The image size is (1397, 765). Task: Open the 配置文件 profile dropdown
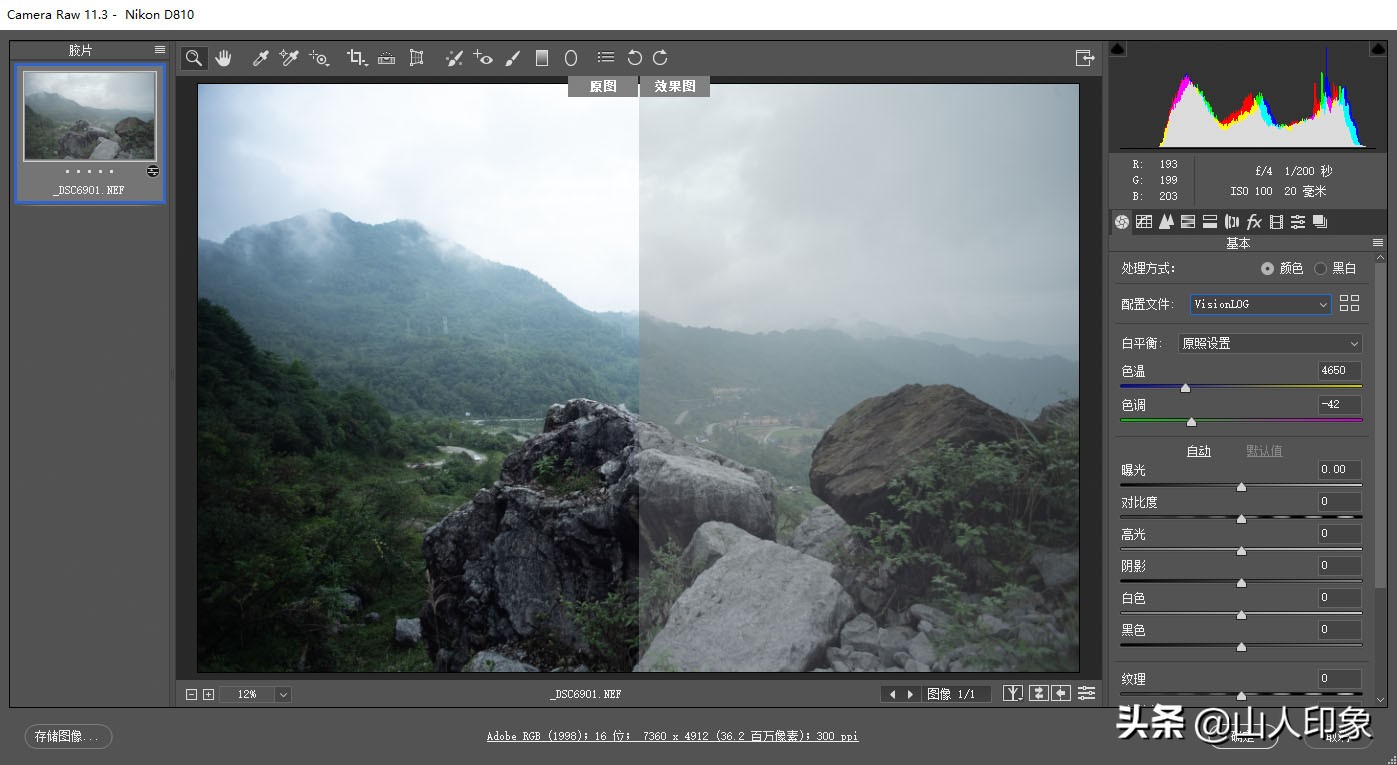point(1260,304)
